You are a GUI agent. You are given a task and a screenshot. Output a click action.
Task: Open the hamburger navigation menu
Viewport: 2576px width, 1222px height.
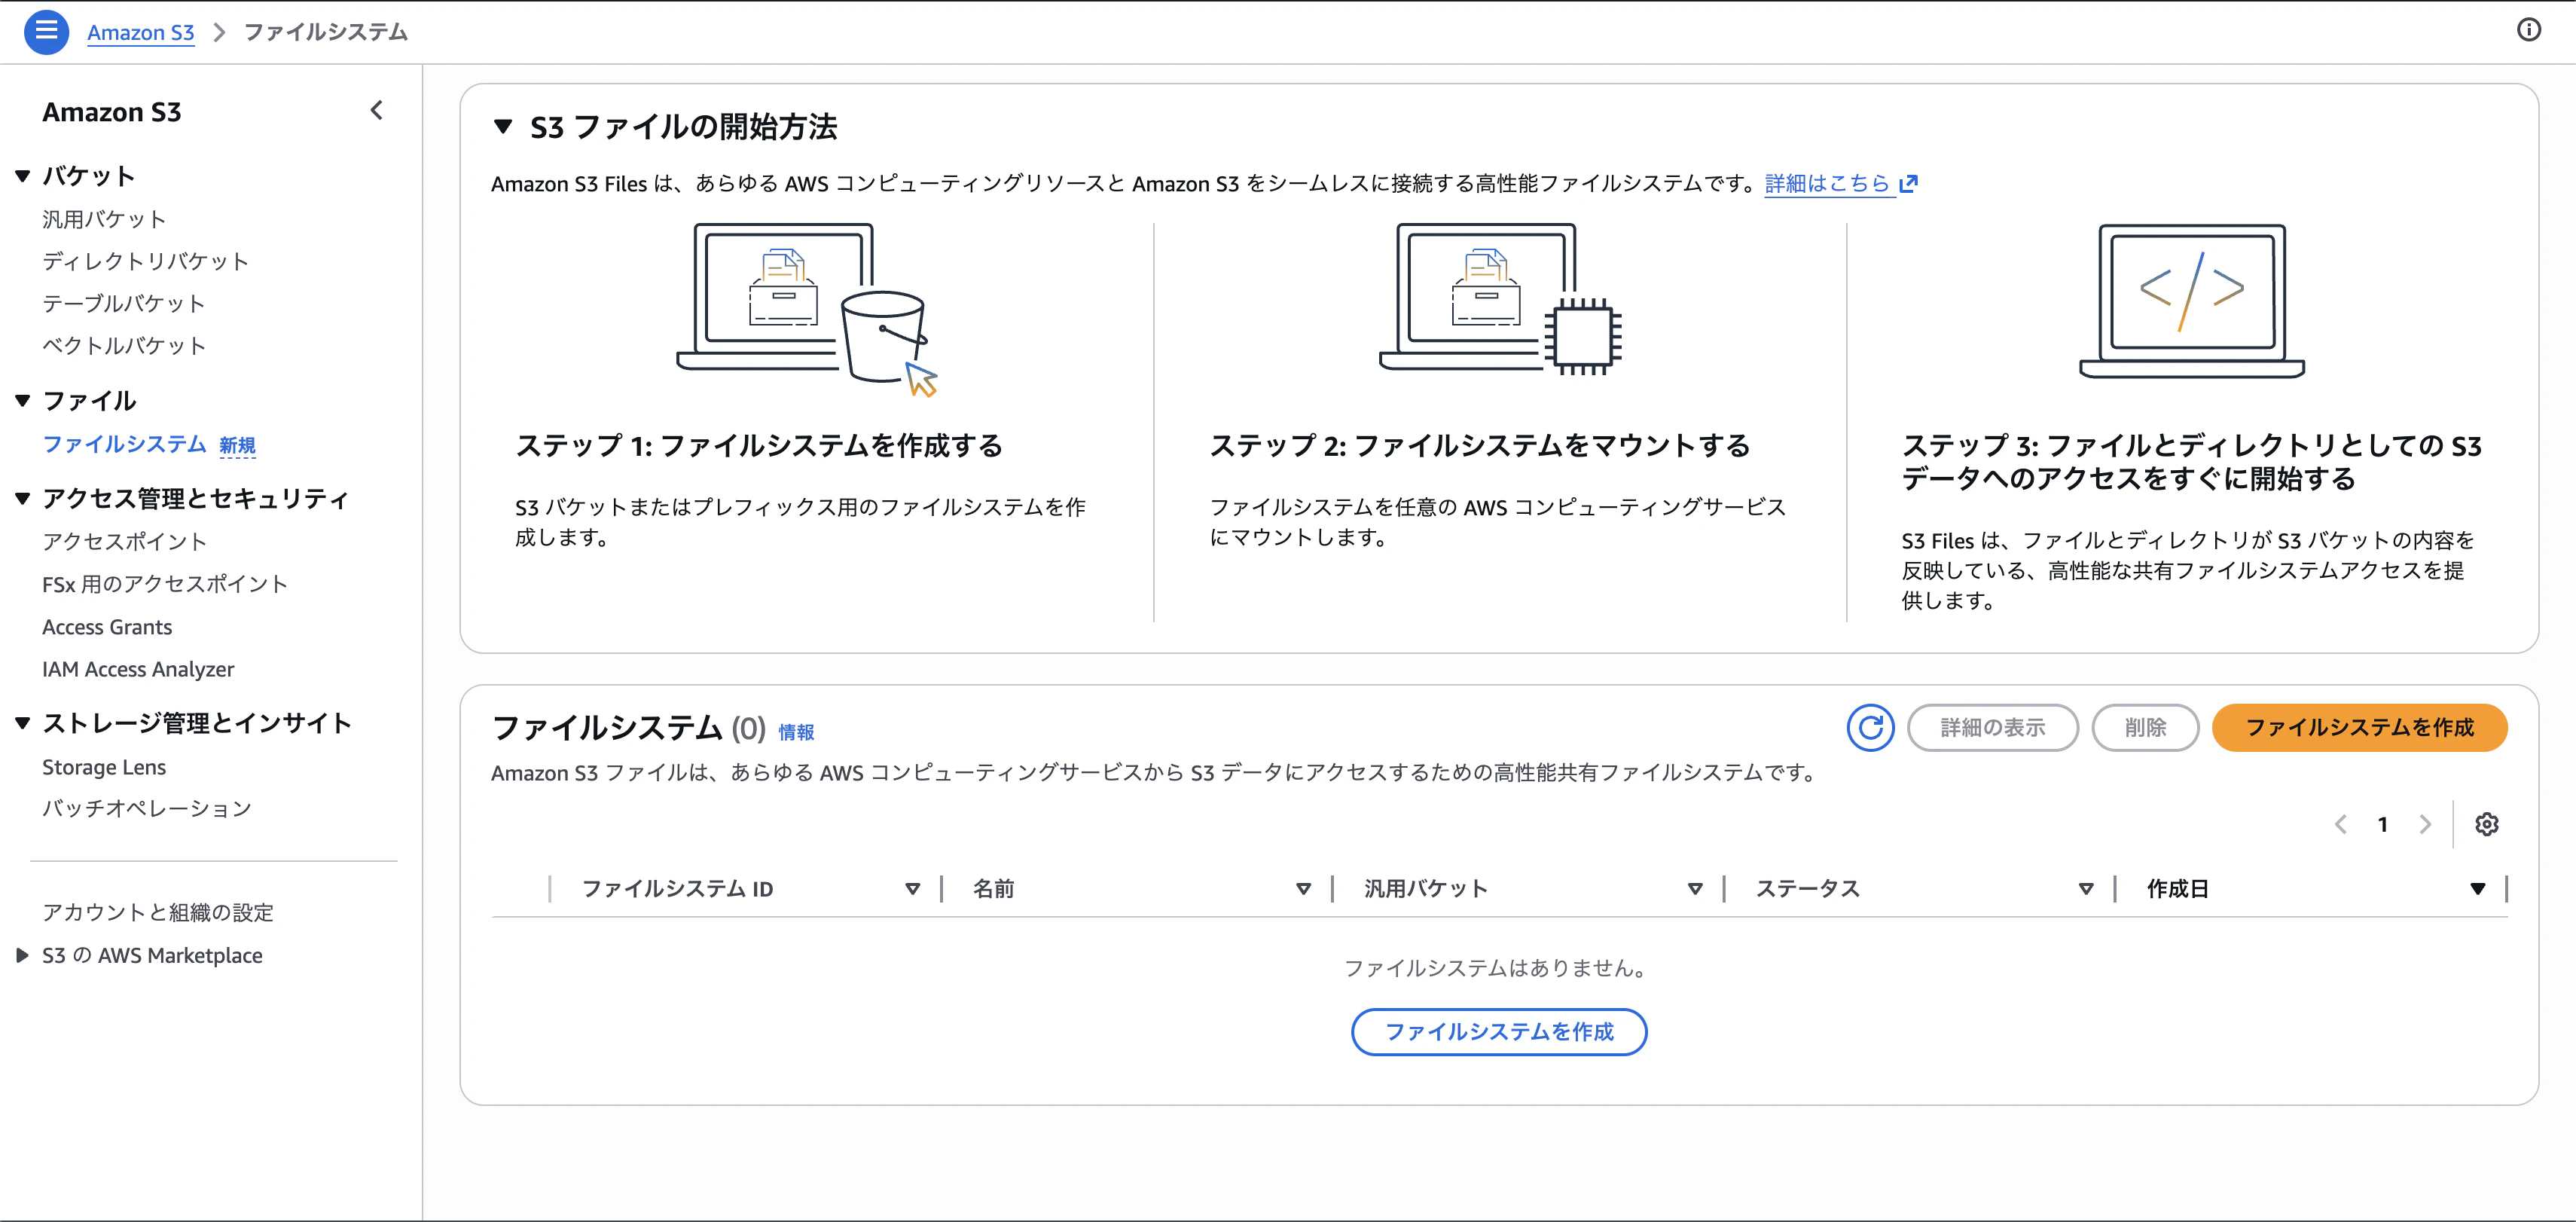click(x=46, y=32)
